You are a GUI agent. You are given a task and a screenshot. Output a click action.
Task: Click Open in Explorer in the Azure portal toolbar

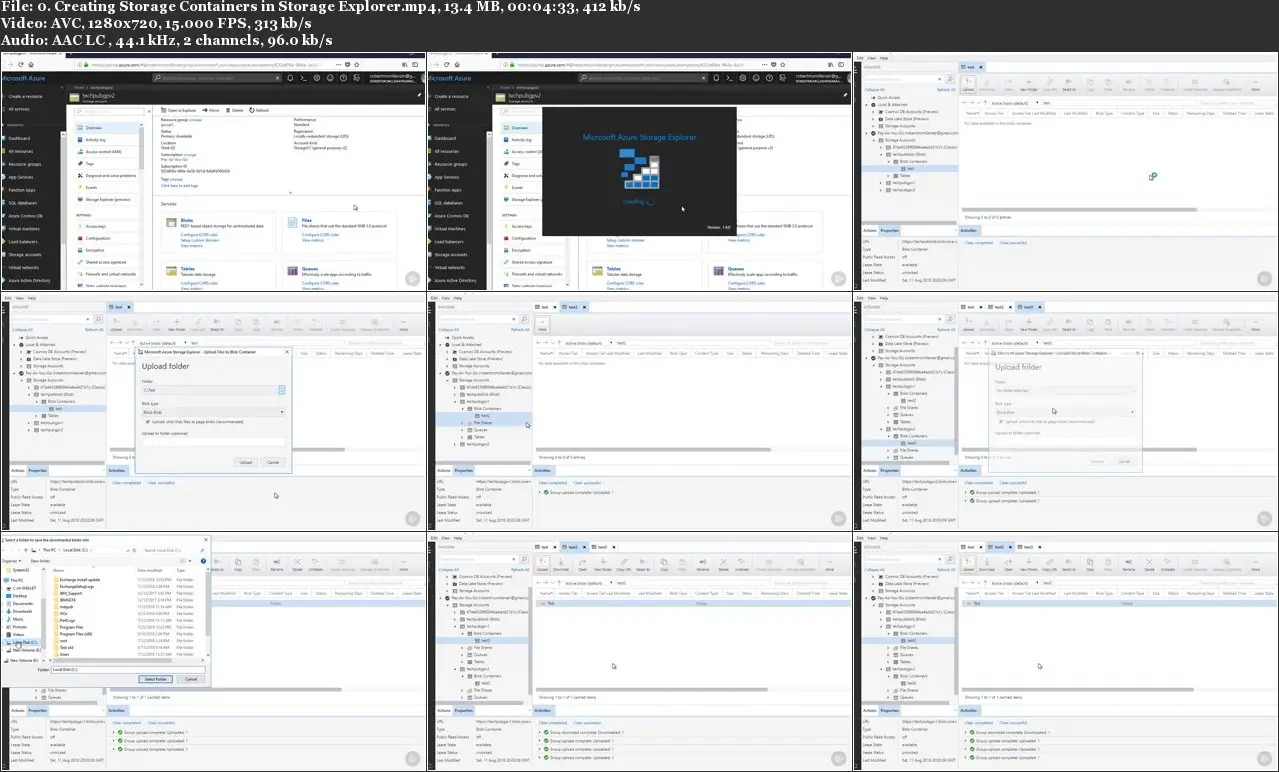pyautogui.click(x=178, y=110)
